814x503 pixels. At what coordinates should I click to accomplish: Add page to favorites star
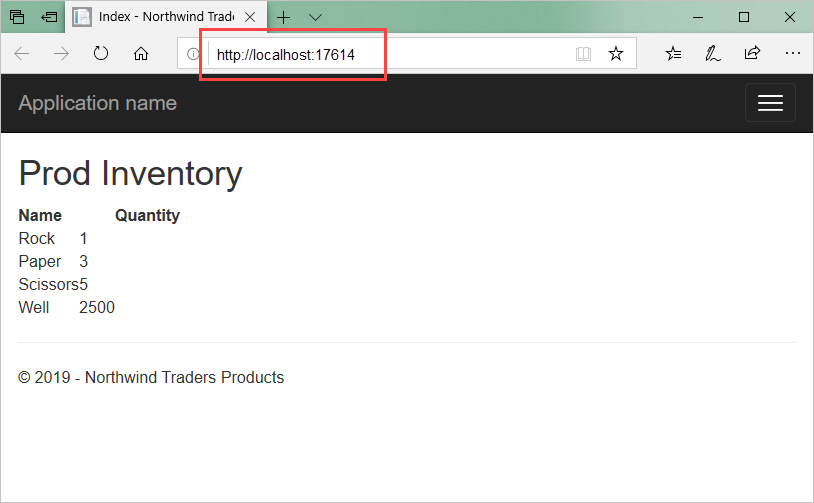tap(616, 53)
